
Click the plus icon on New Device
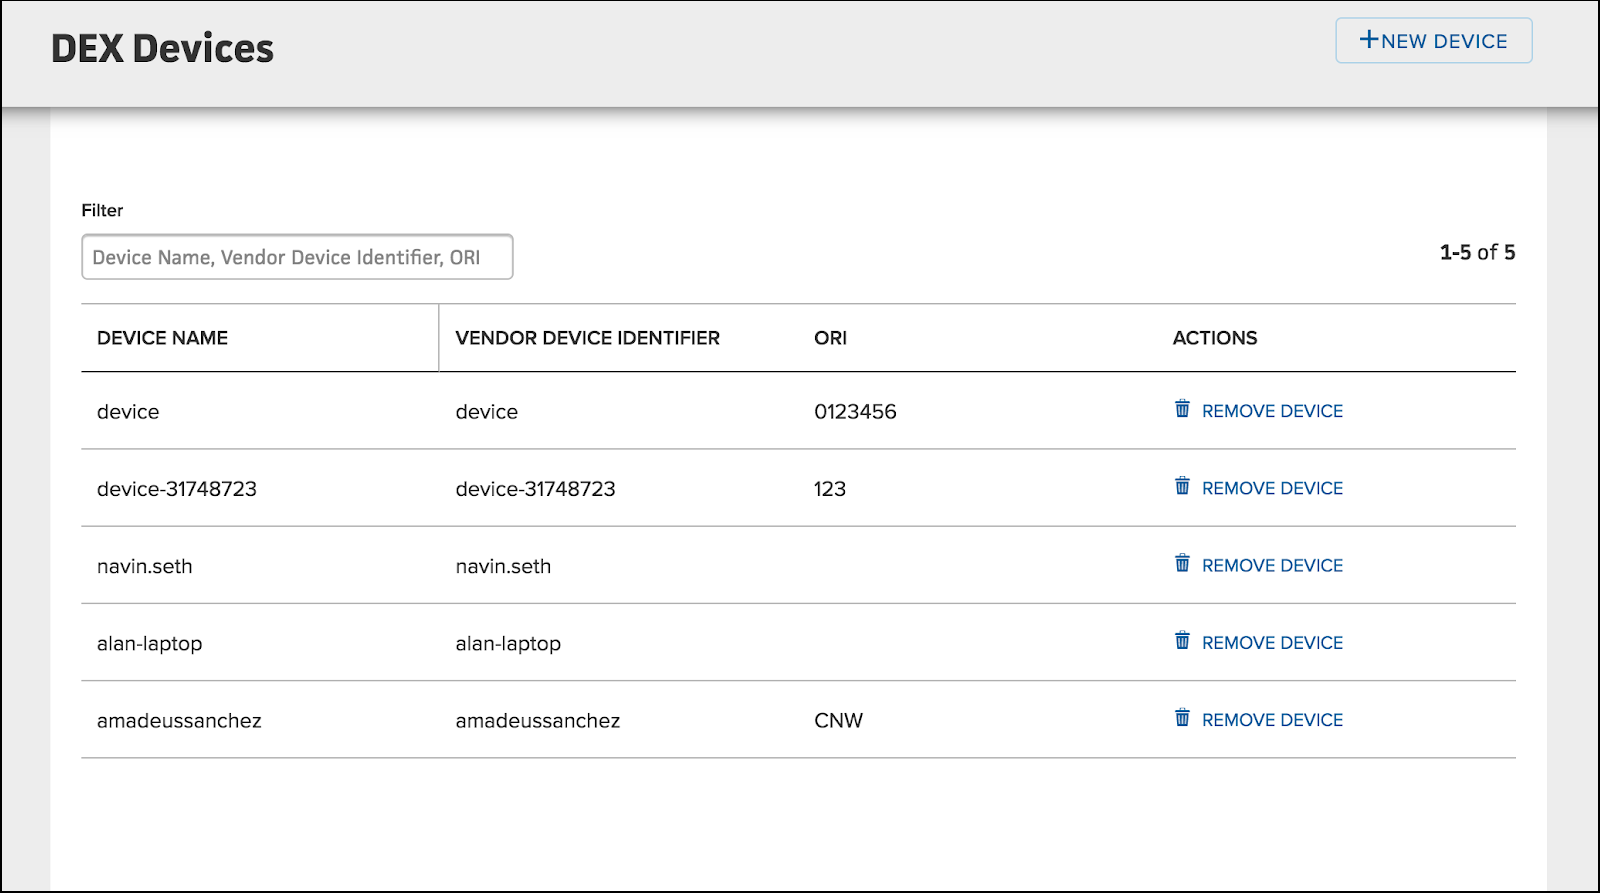pyautogui.click(x=1368, y=40)
